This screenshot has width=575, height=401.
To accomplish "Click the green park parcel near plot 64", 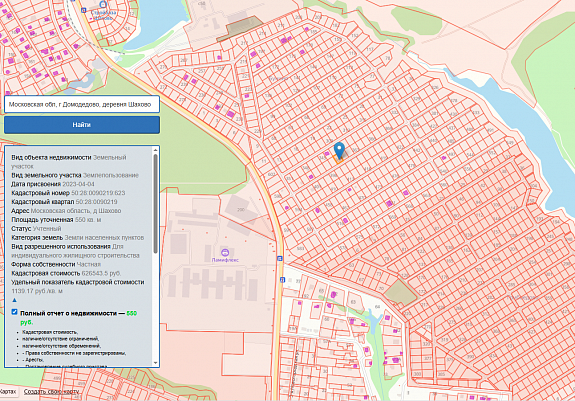I will point(401,292).
